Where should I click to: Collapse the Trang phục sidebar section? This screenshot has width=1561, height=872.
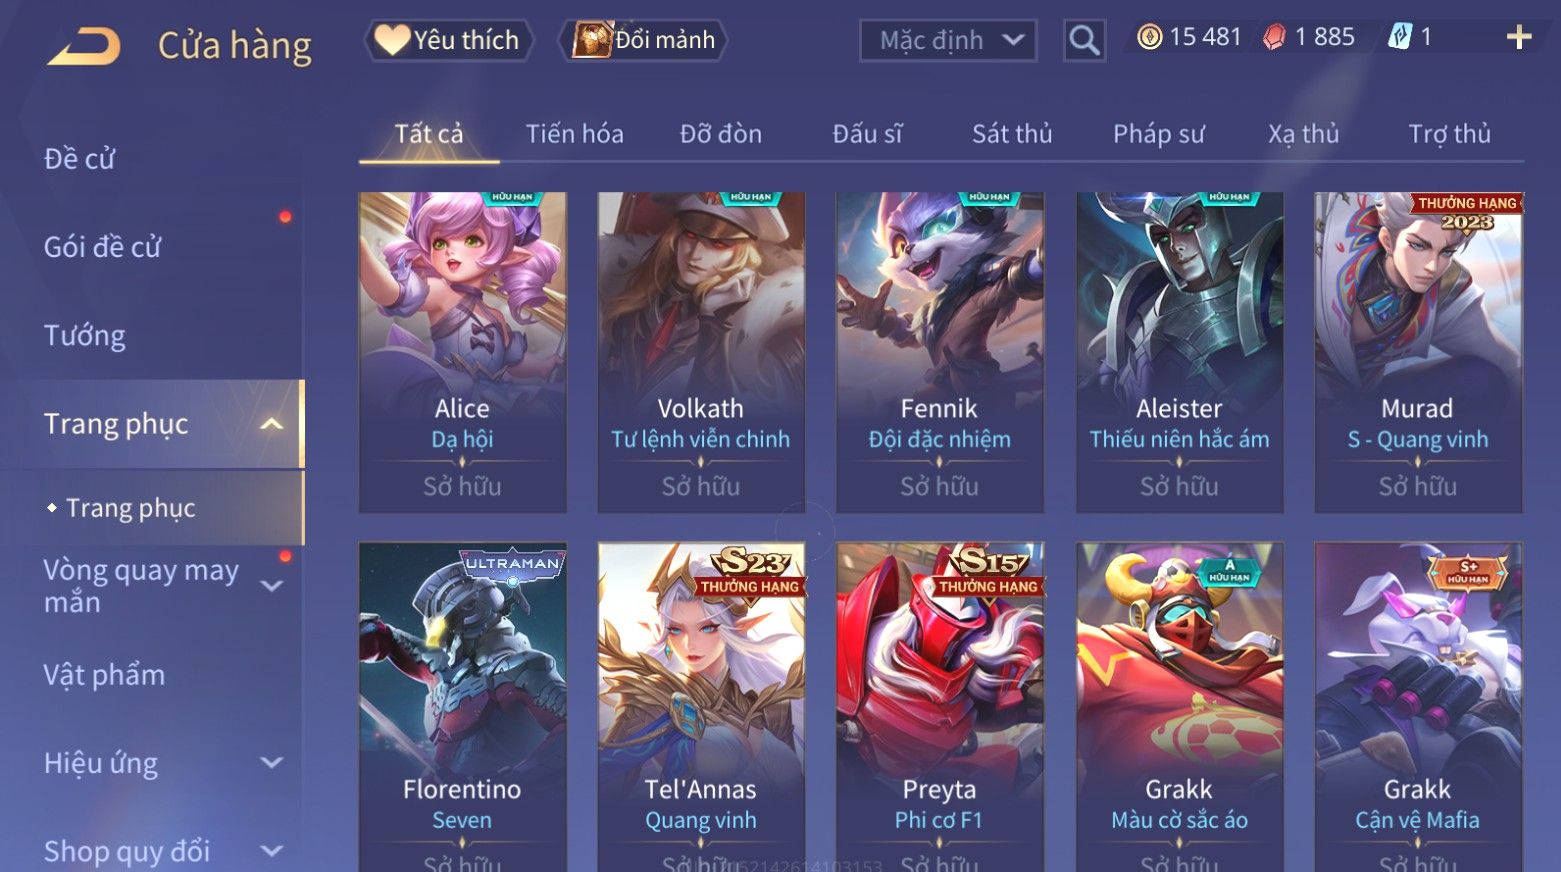coord(271,424)
